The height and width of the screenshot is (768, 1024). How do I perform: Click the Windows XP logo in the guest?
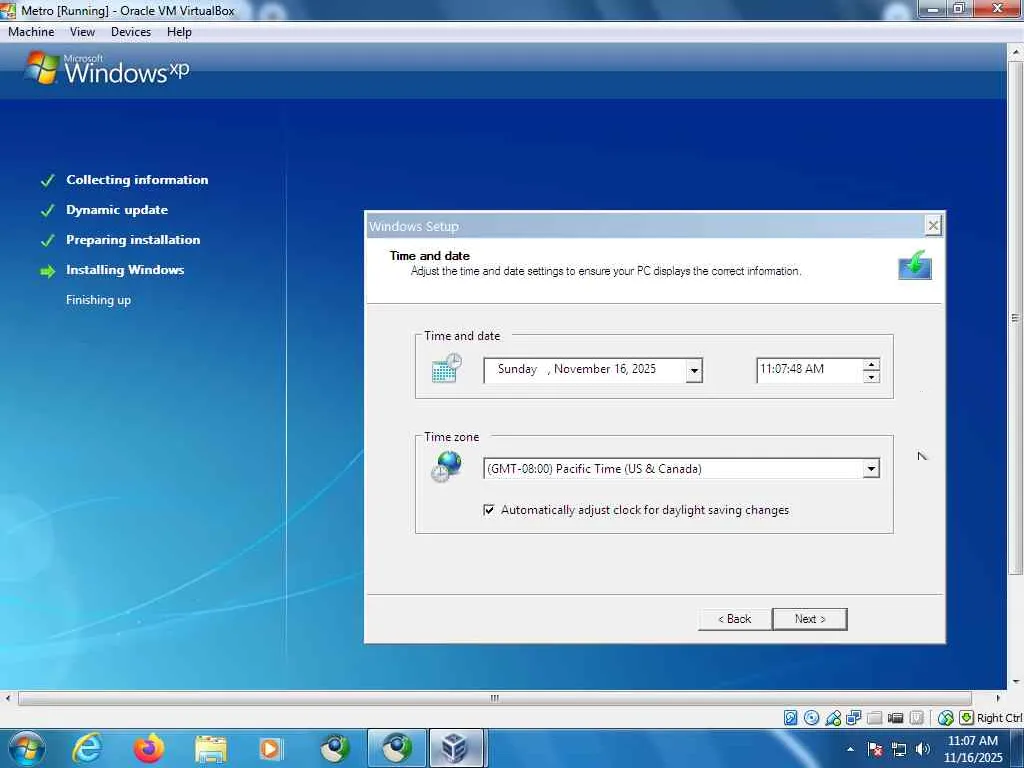click(108, 69)
